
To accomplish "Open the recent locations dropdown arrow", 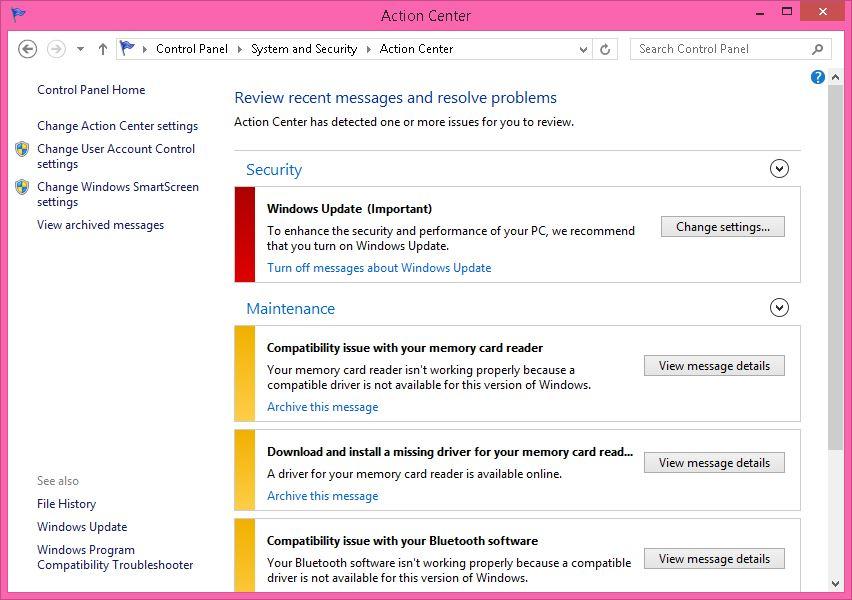I will [80, 49].
